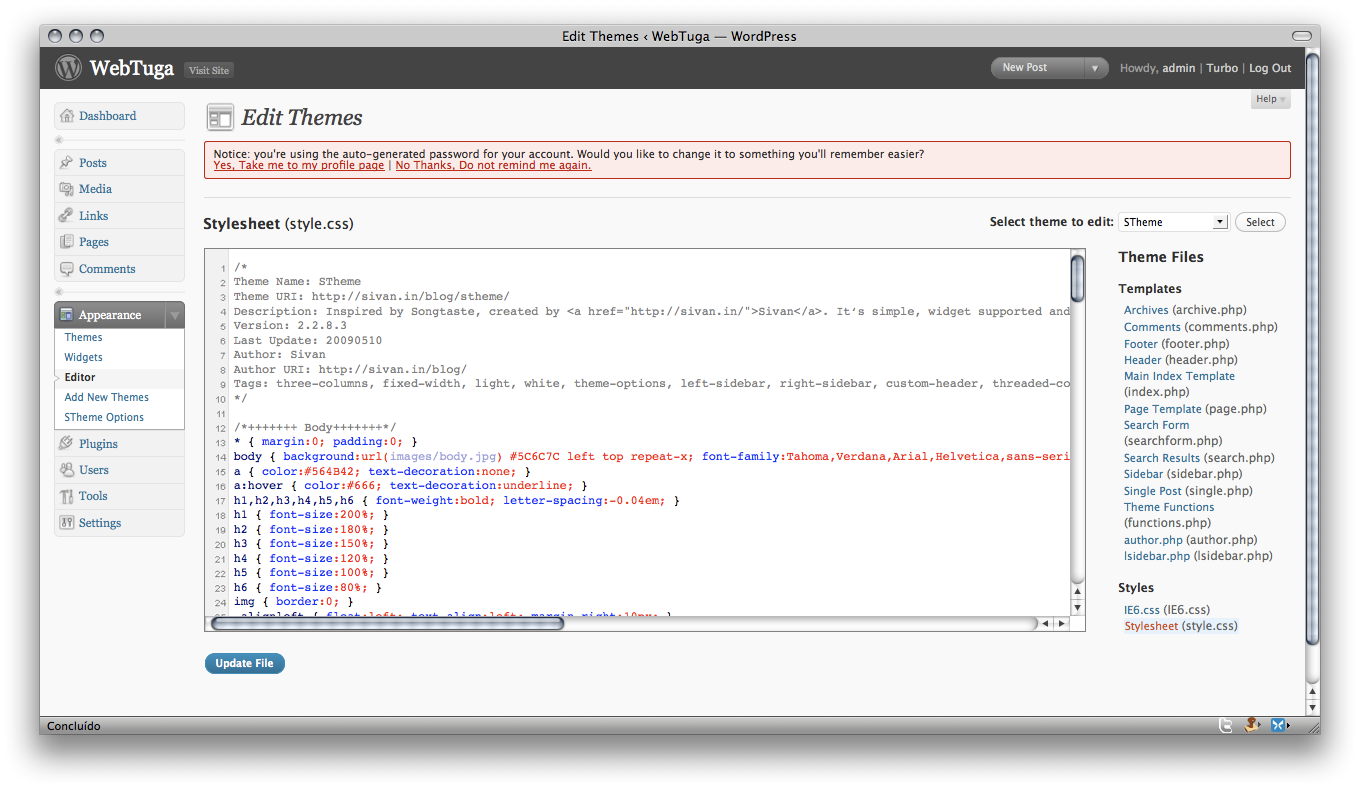Open the Plugins menu item
Image resolution: width=1360 pixels, height=789 pixels.
pyautogui.click(x=120, y=444)
